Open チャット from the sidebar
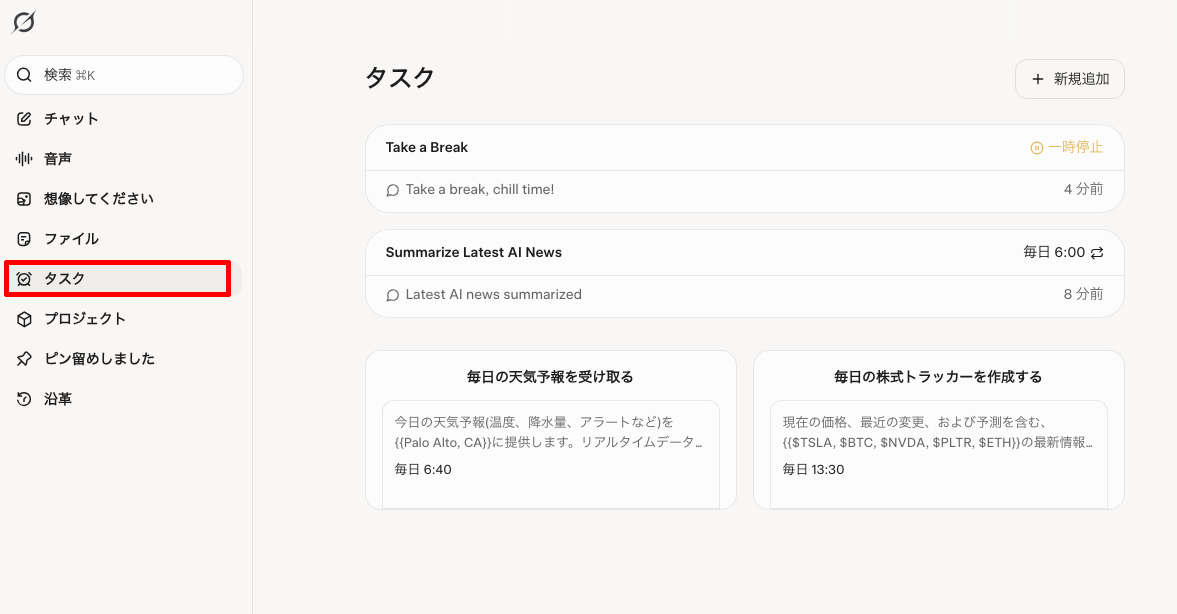Image resolution: width=1177 pixels, height=614 pixels. [x=71, y=119]
